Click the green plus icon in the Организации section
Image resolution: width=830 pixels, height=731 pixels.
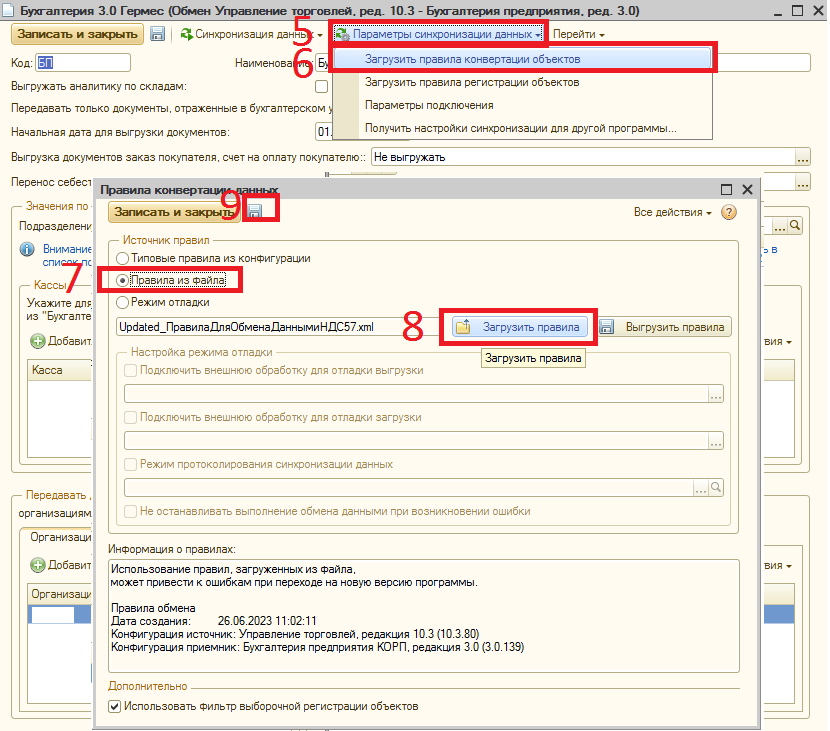(x=38, y=565)
